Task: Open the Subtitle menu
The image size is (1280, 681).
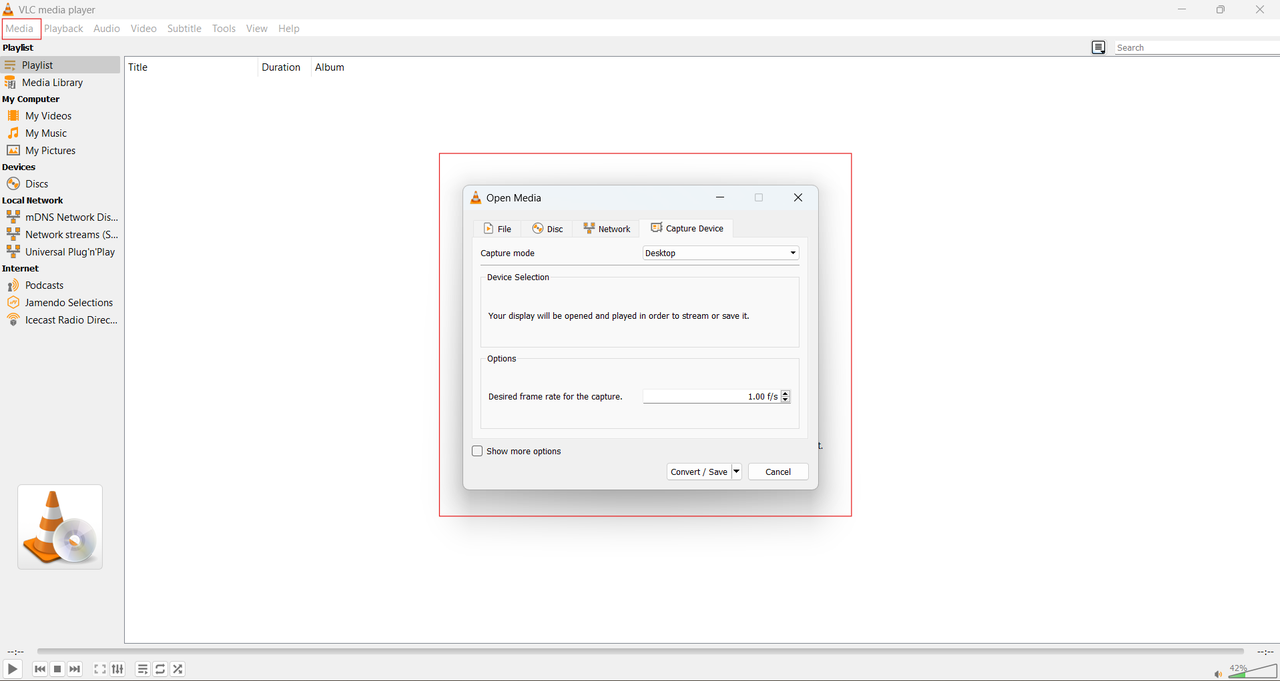Action: pos(184,28)
